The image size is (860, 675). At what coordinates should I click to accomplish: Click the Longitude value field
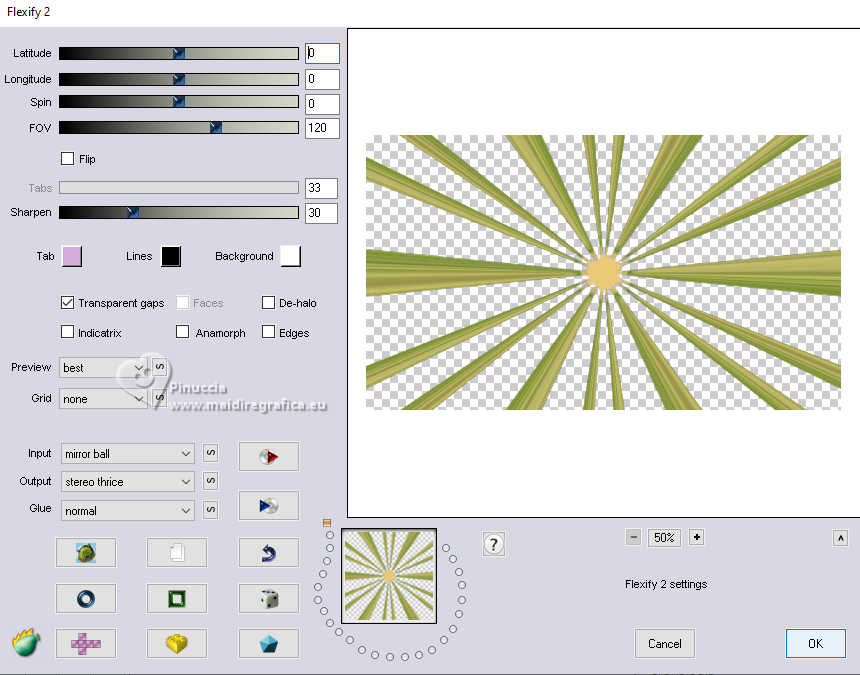pos(322,79)
